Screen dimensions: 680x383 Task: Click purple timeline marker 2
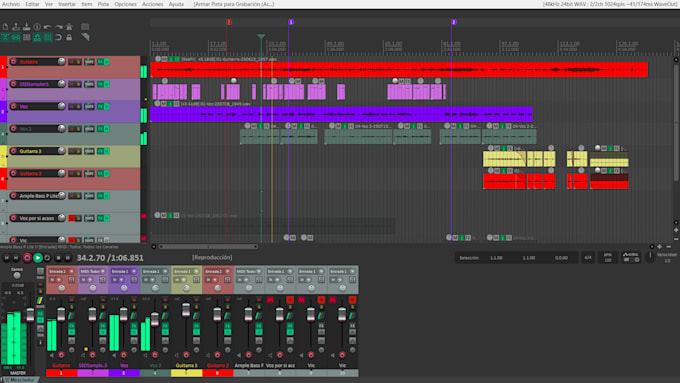[454, 22]
